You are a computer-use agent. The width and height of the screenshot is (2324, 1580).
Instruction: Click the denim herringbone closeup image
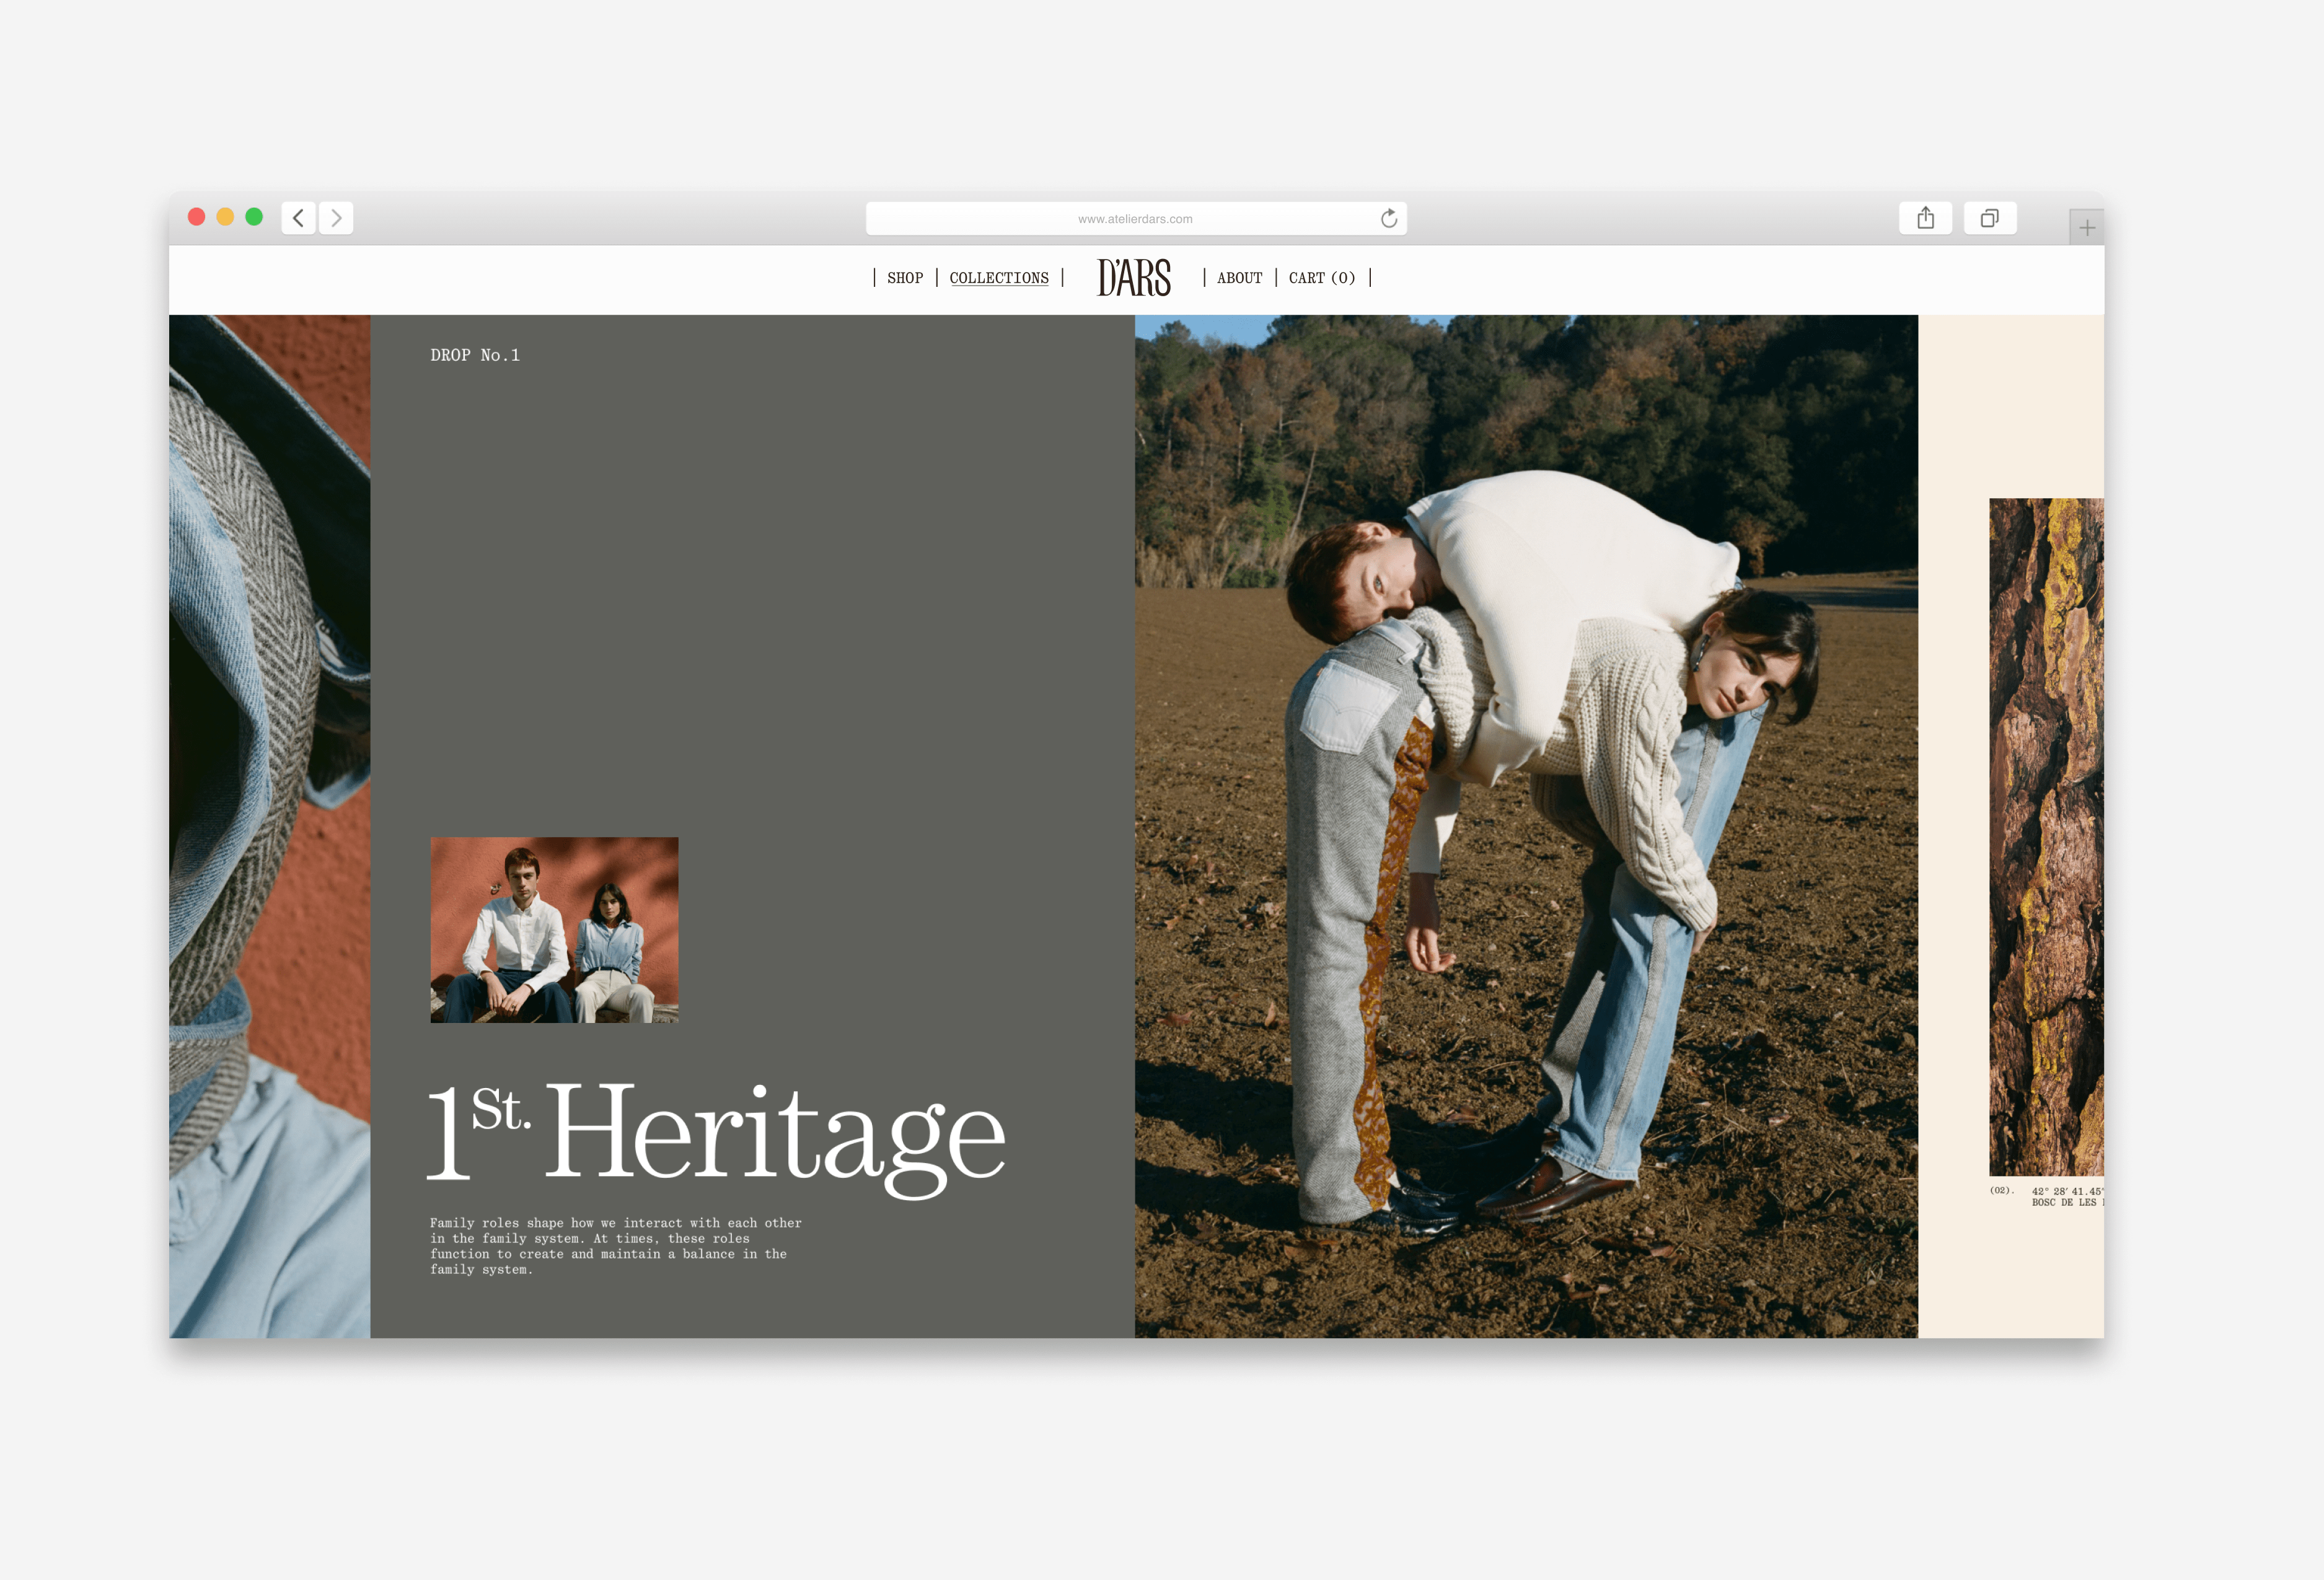click(269, 826)
